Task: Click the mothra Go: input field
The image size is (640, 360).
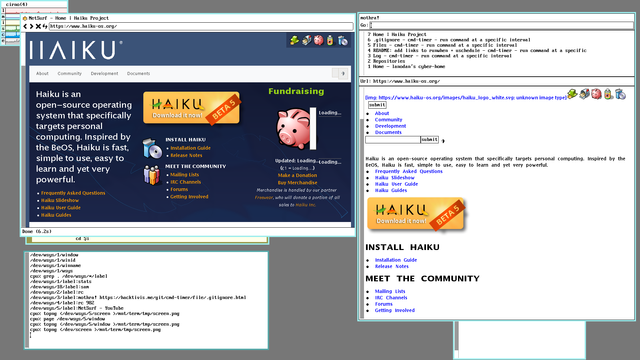Action: tap(502, 25)
